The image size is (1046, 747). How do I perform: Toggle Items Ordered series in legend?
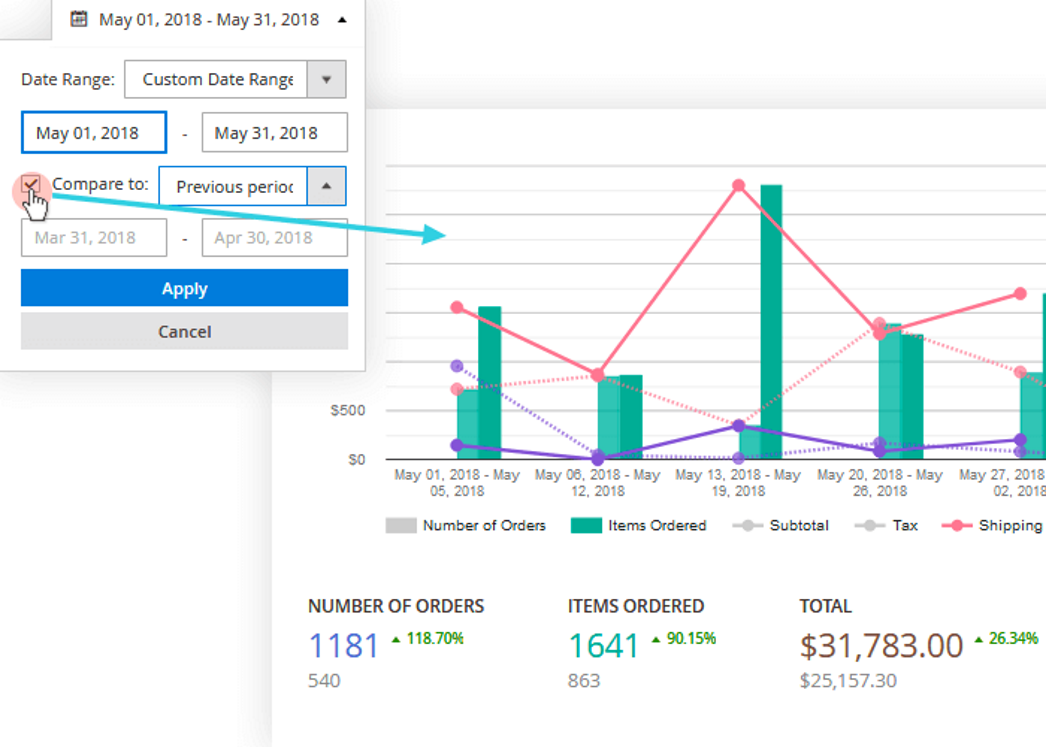pos(638,525)
